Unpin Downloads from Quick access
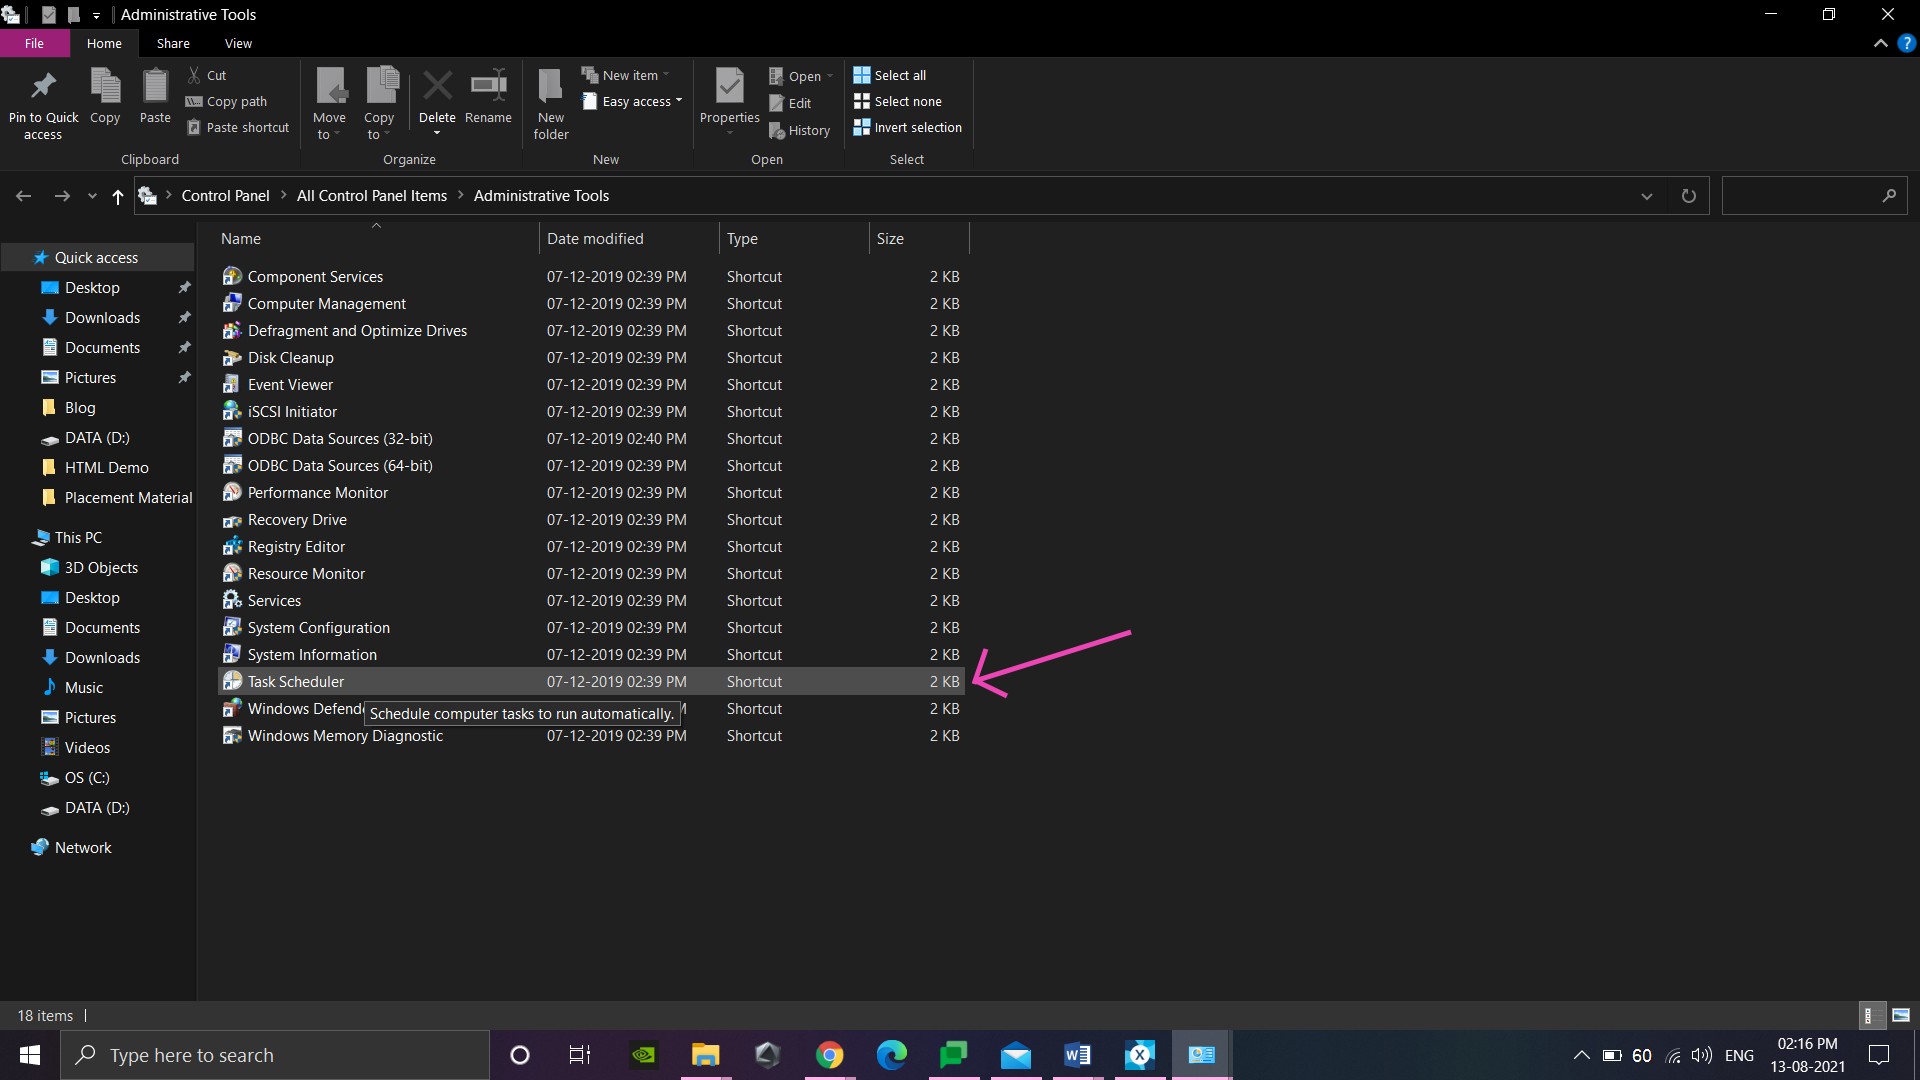This screenshot has width=1920, height=1080. coord(184,317)
